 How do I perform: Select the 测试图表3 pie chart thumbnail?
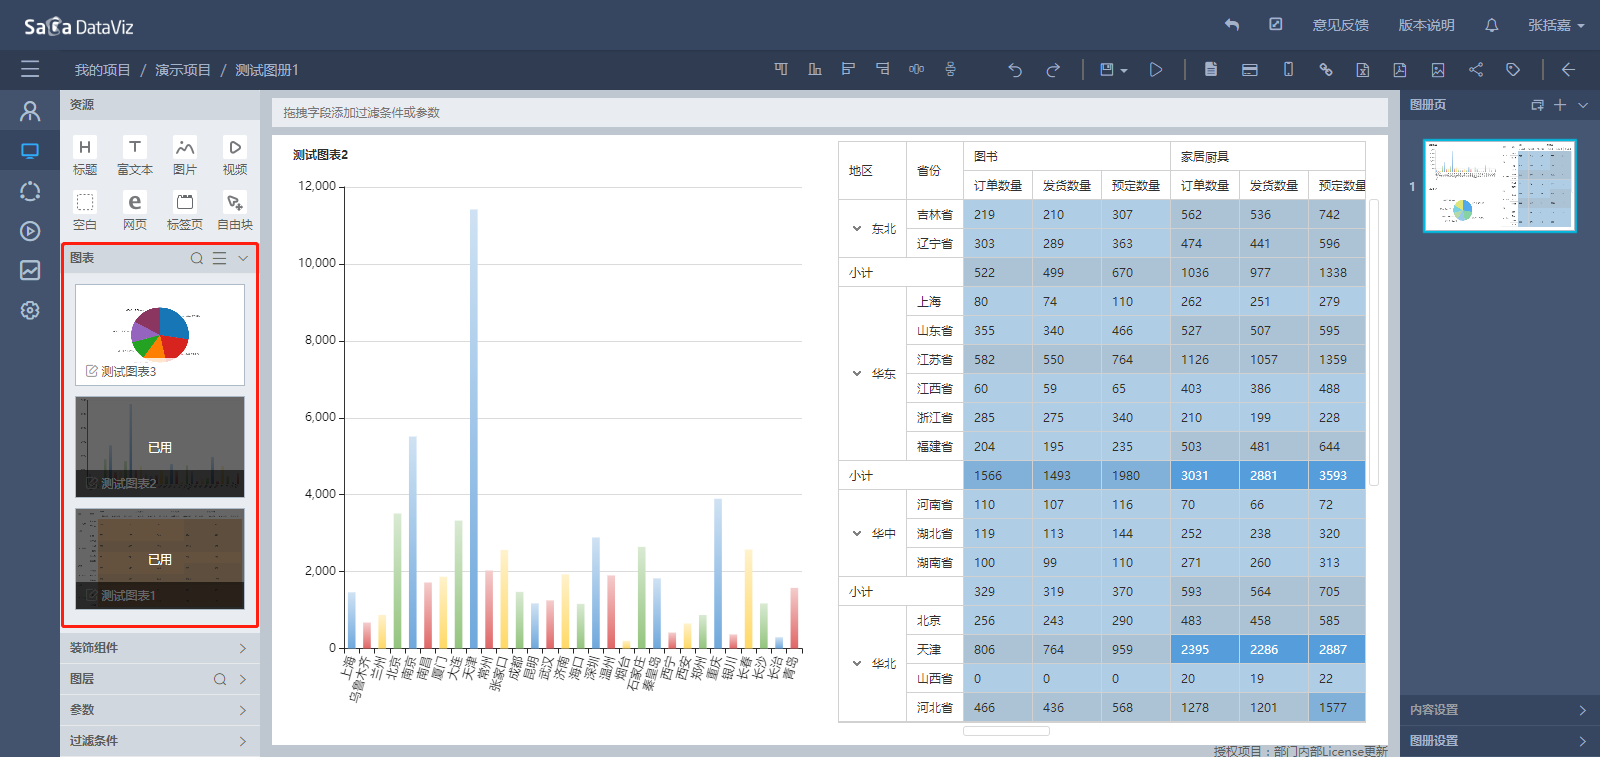coord(160,335)
